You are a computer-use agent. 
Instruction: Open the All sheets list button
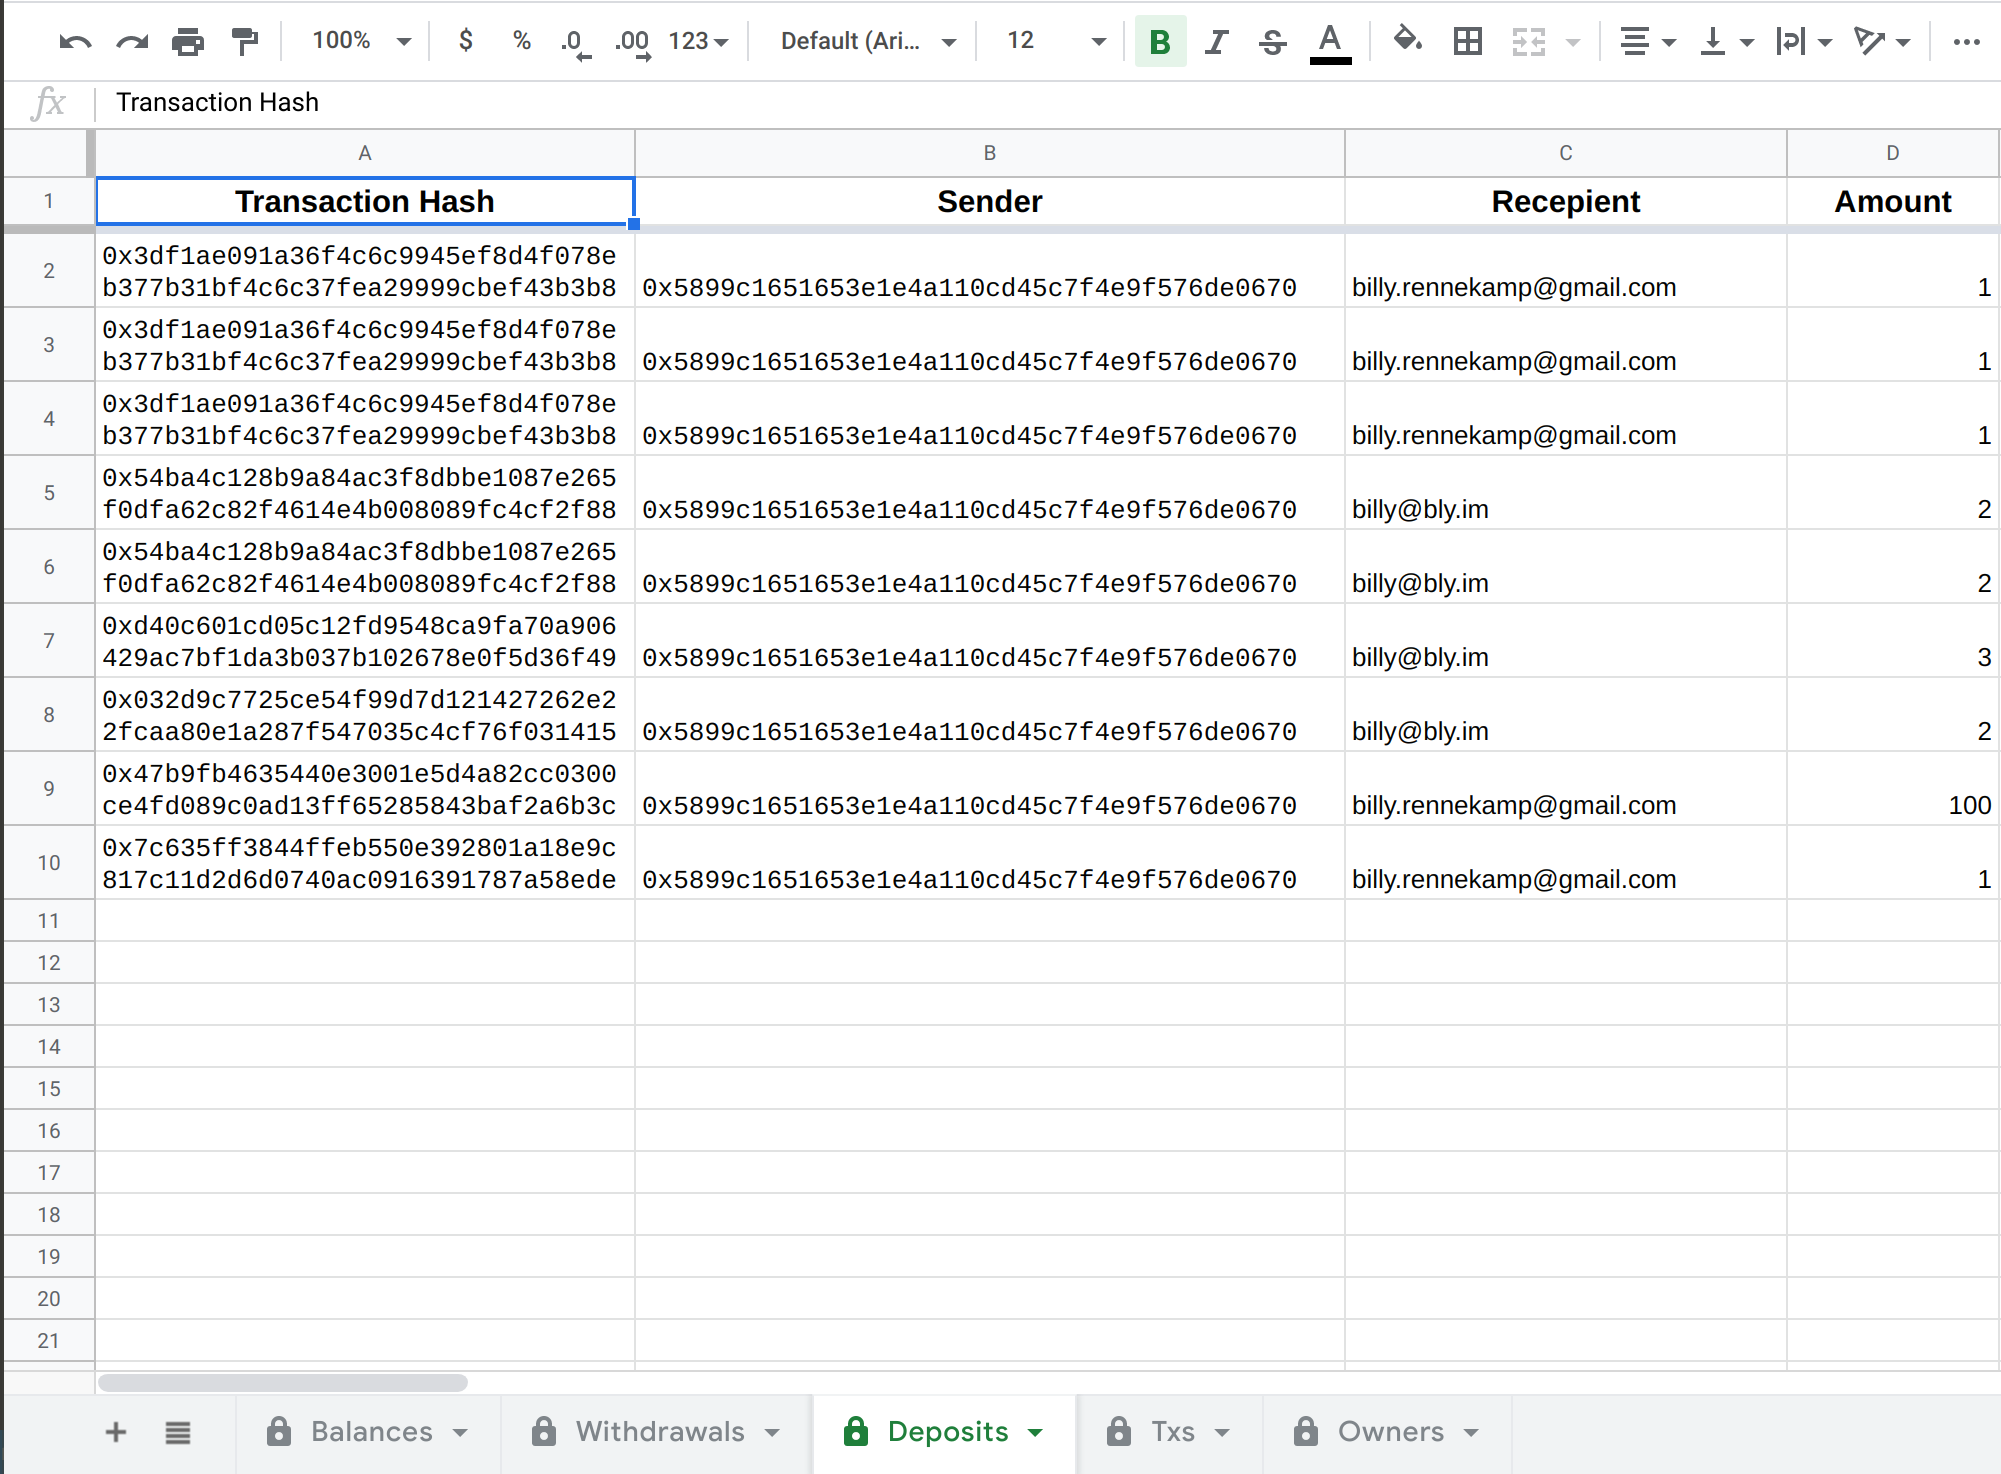pyautogui.click(x=178, y=1432)
